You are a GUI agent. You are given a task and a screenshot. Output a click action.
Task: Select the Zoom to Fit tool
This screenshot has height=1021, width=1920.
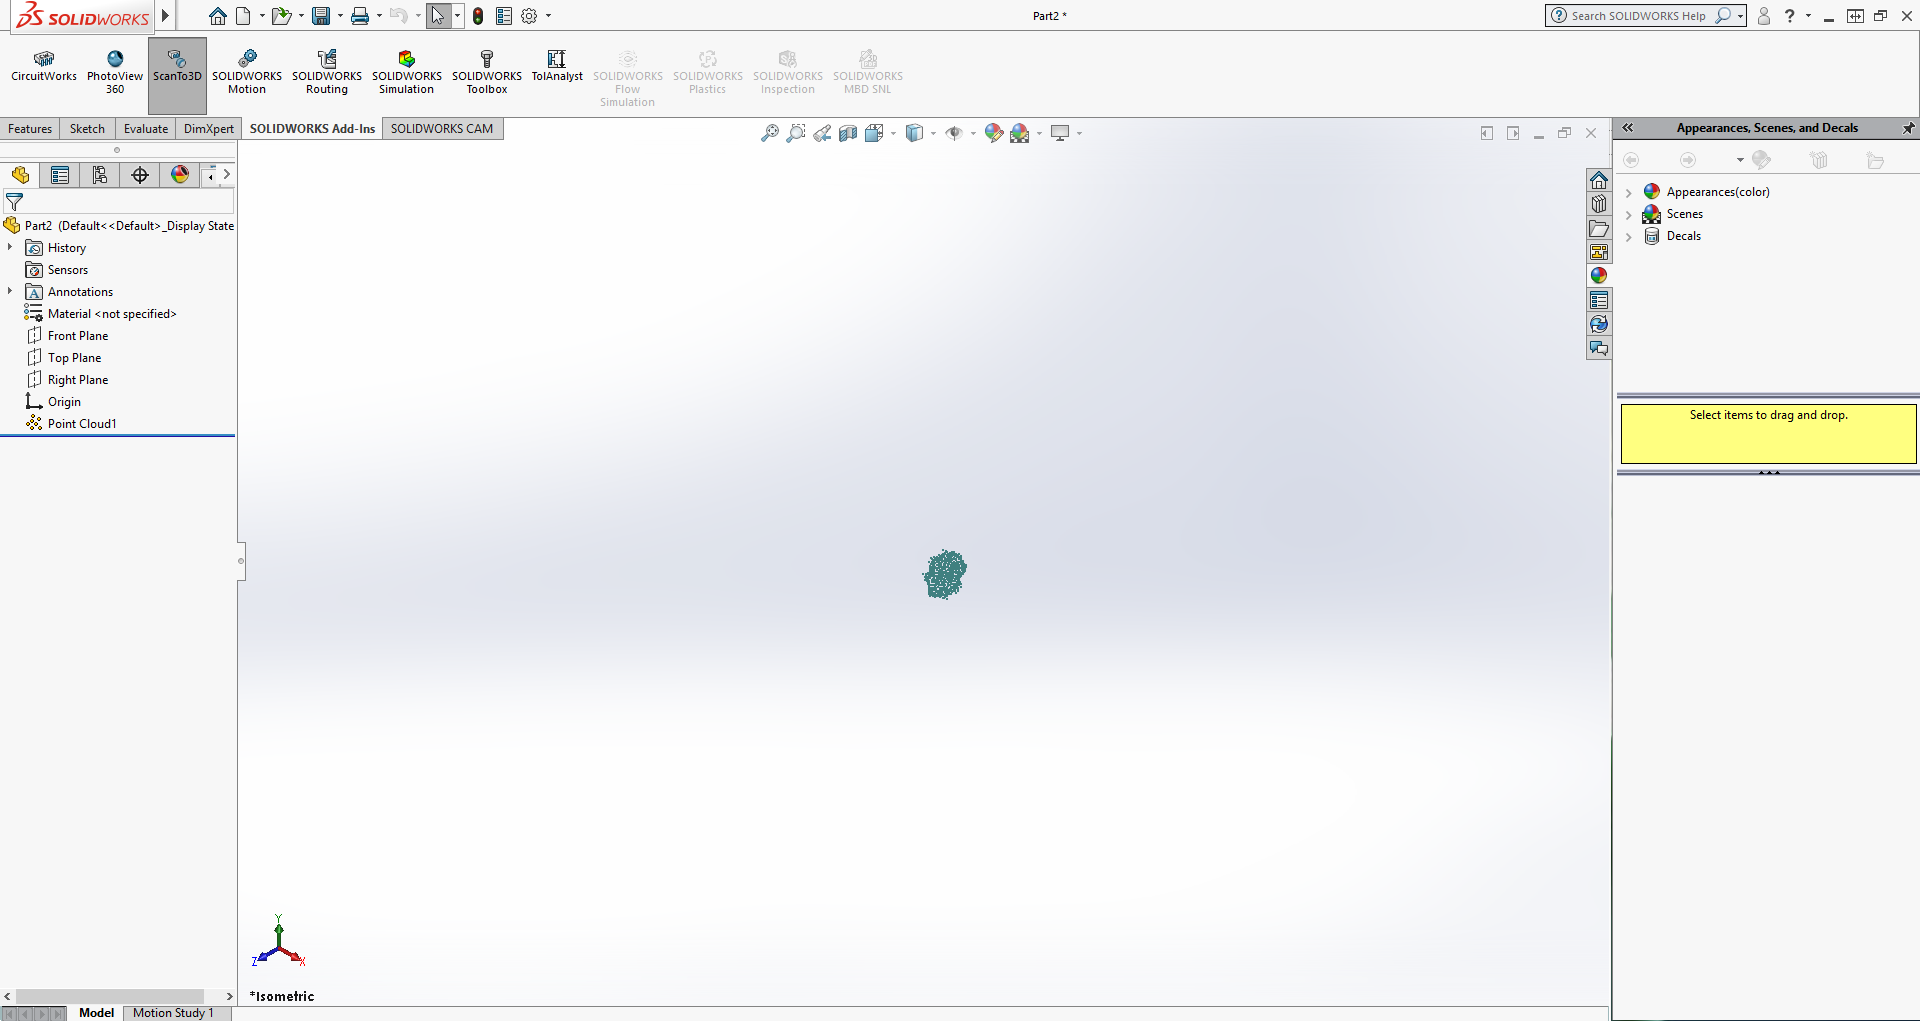pyautogui.click(x=769, y=132)
